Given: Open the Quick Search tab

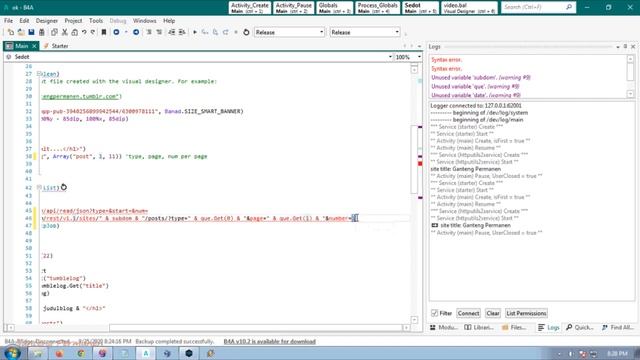Looking at the screenshot, I should [580, 327].
